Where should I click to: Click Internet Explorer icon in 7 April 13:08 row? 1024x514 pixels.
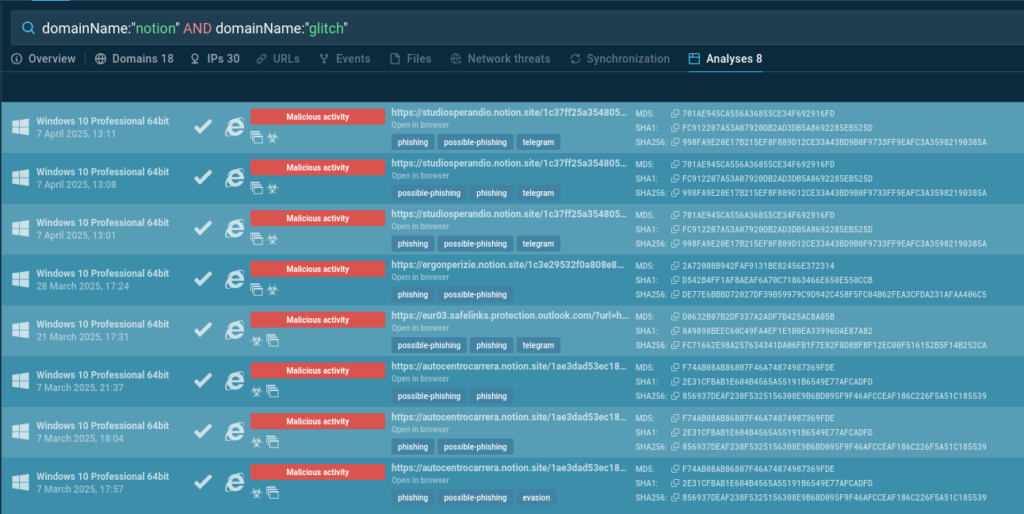235,176
